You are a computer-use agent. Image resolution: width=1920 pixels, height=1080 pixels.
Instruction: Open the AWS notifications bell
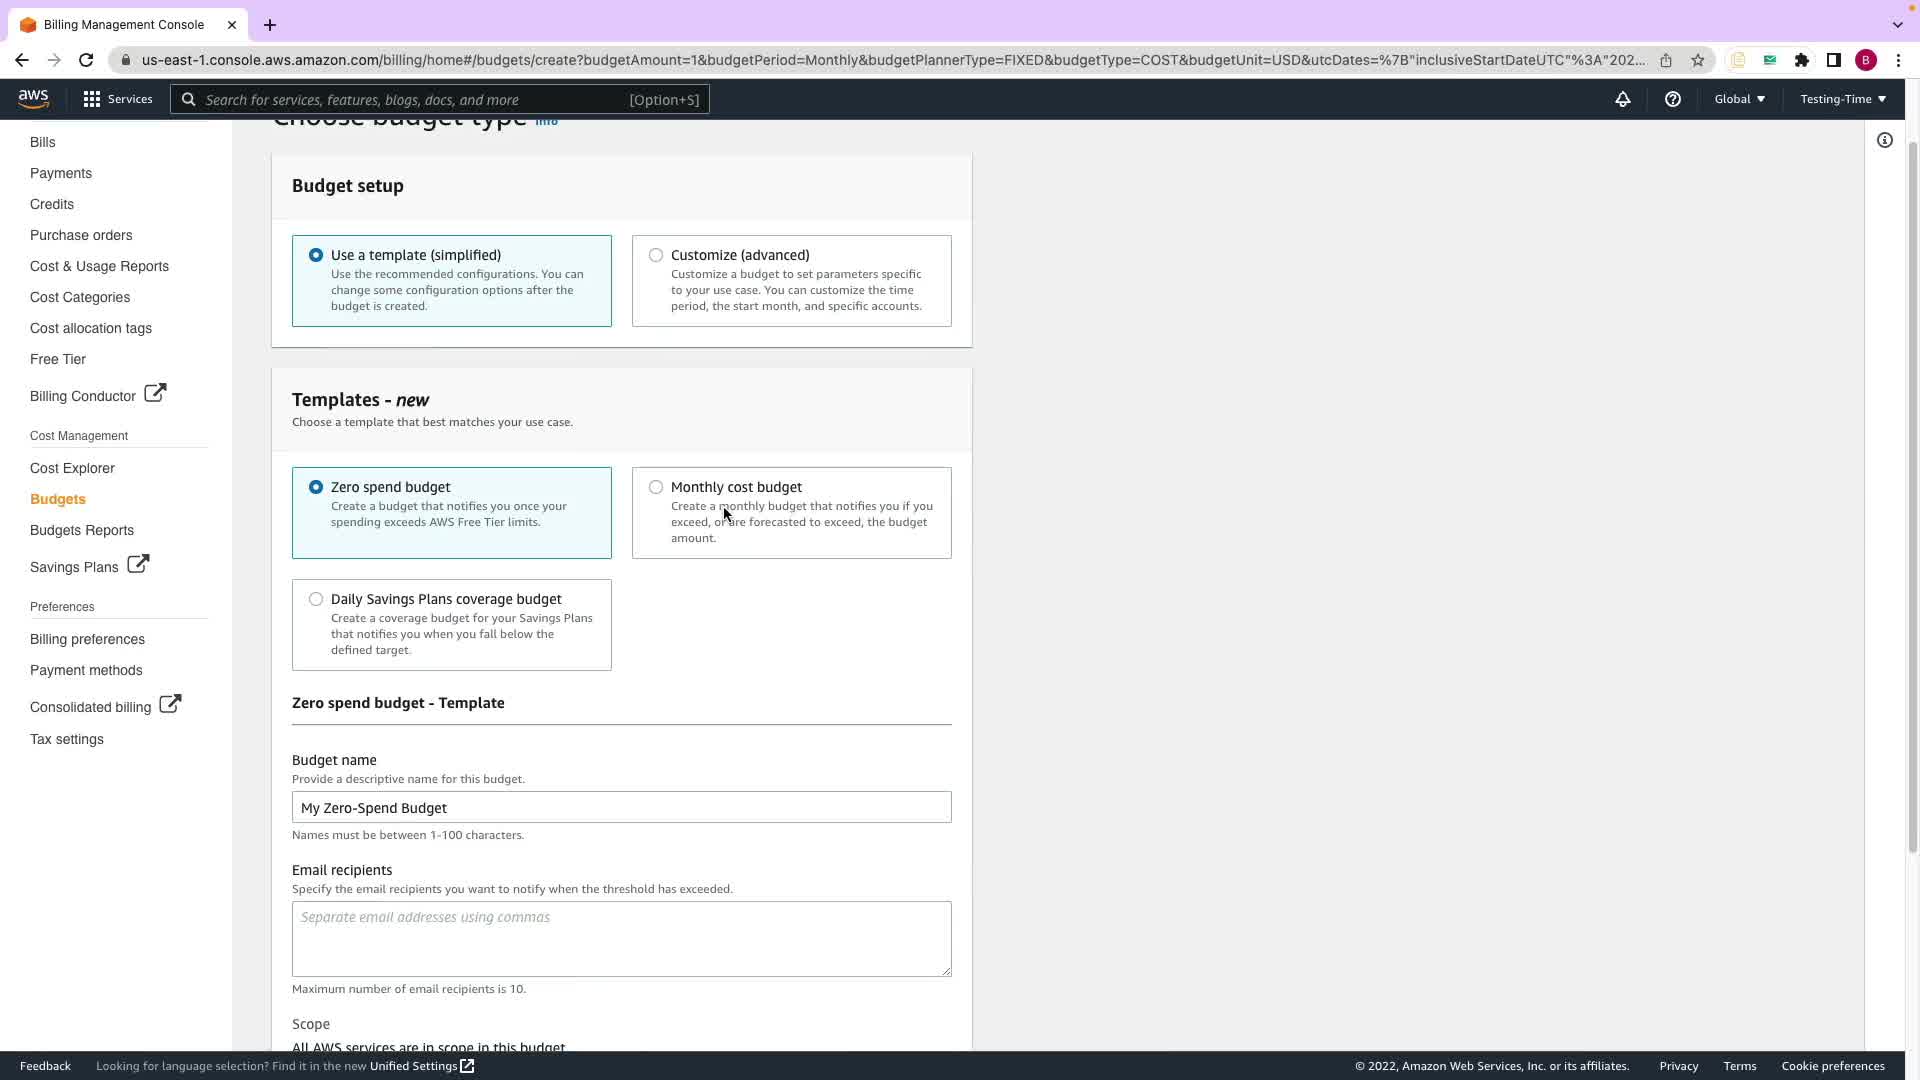[1622, 99]
